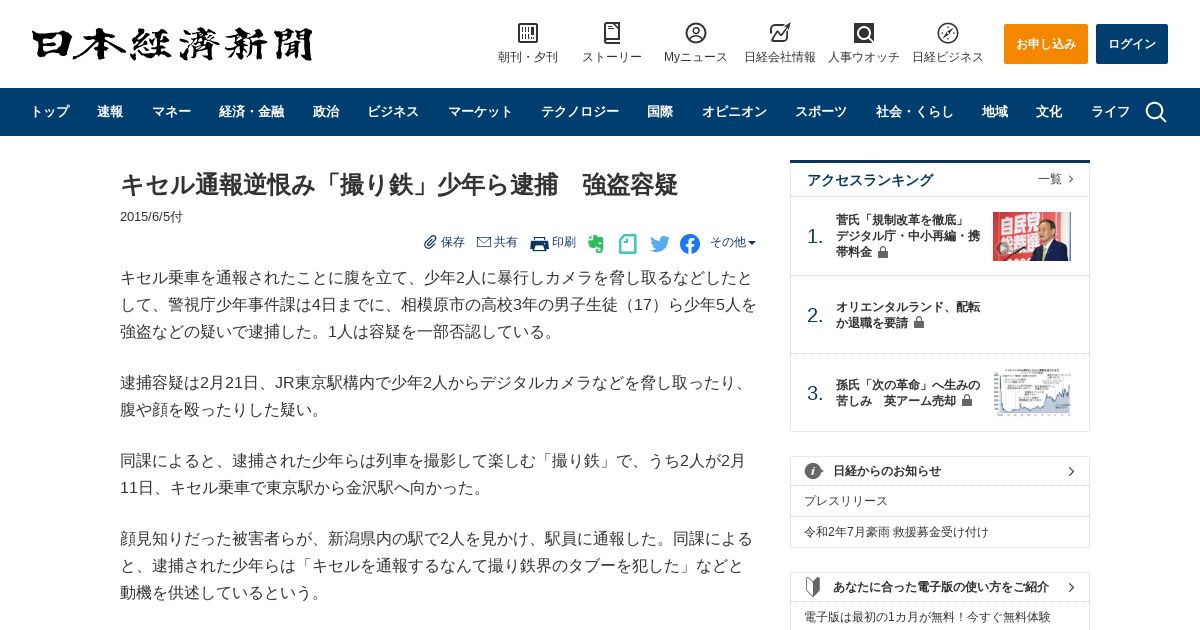Image resolution: width=1200 pixels, height=630 pixels.
Task: Open the 日経ビジネス compass icon
Action: click(948, 33)
